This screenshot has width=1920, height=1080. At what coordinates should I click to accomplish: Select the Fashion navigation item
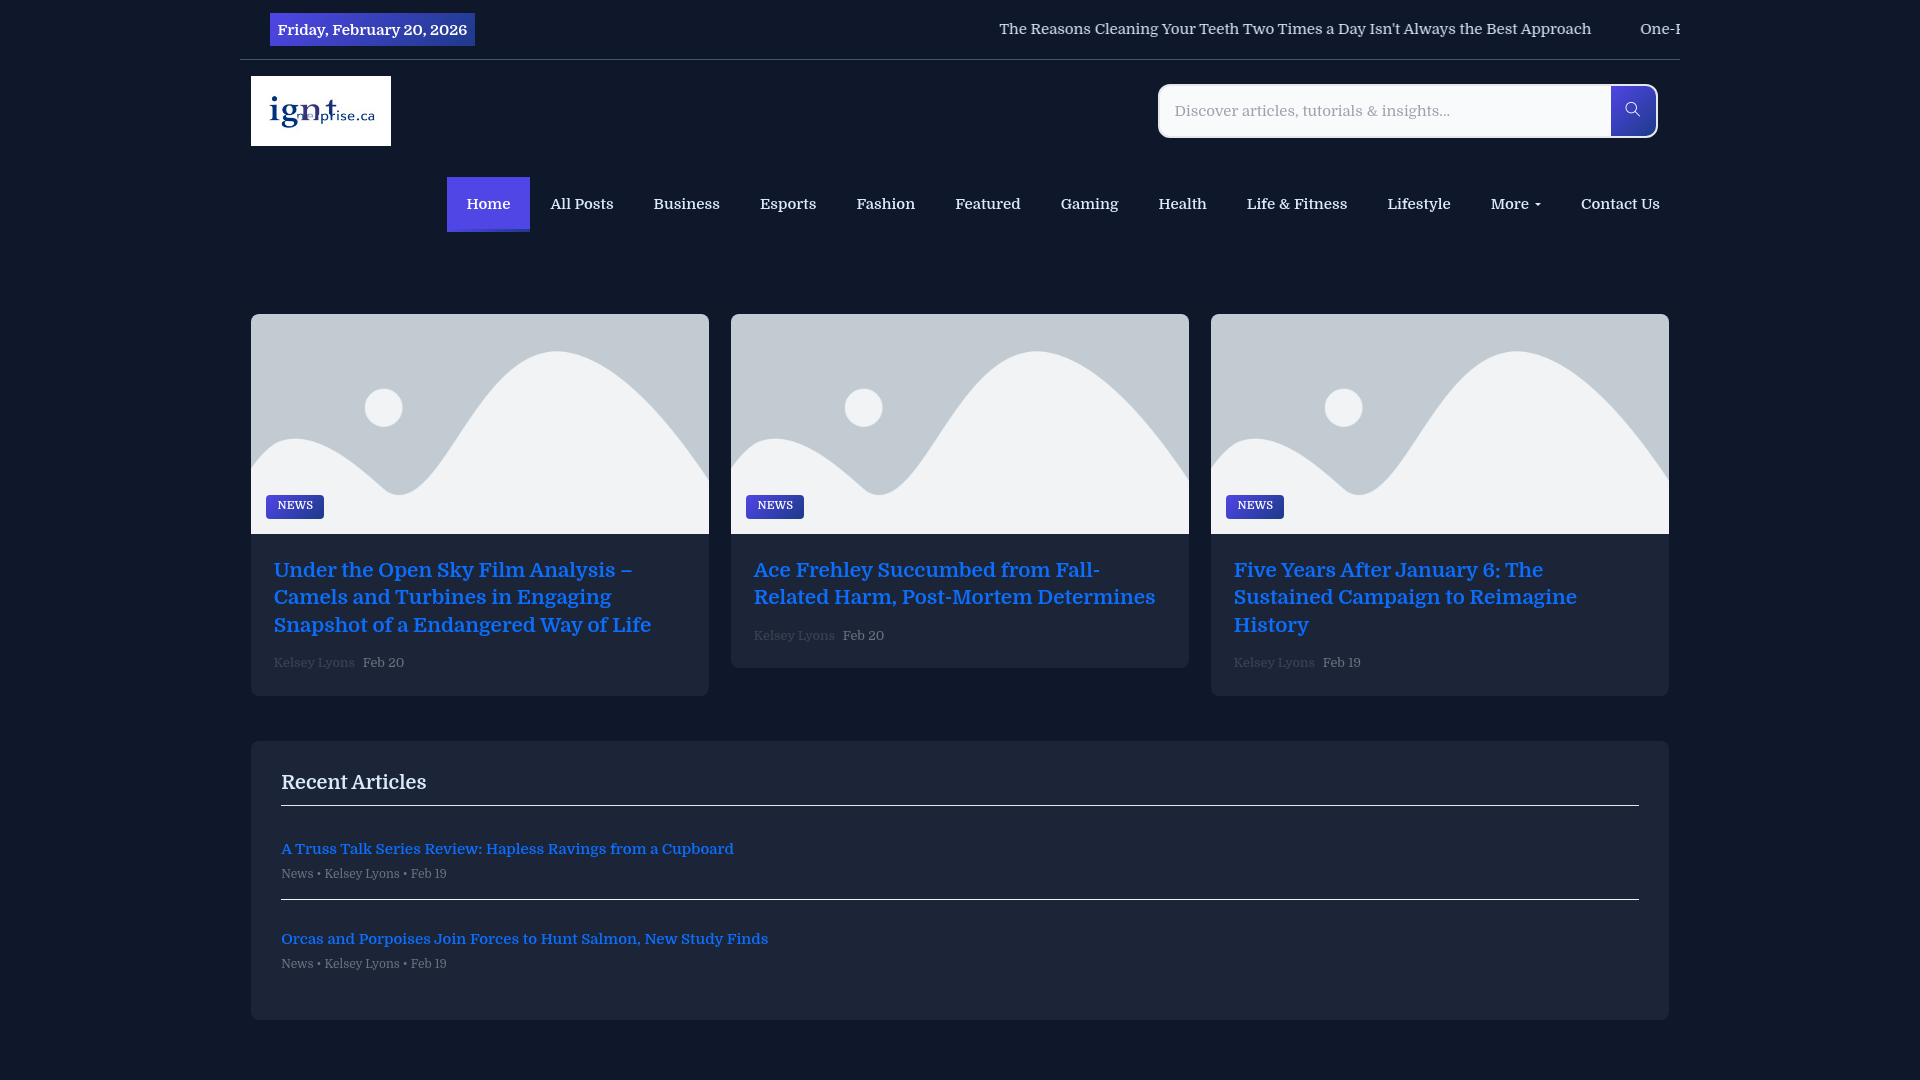tap(886, 204)
